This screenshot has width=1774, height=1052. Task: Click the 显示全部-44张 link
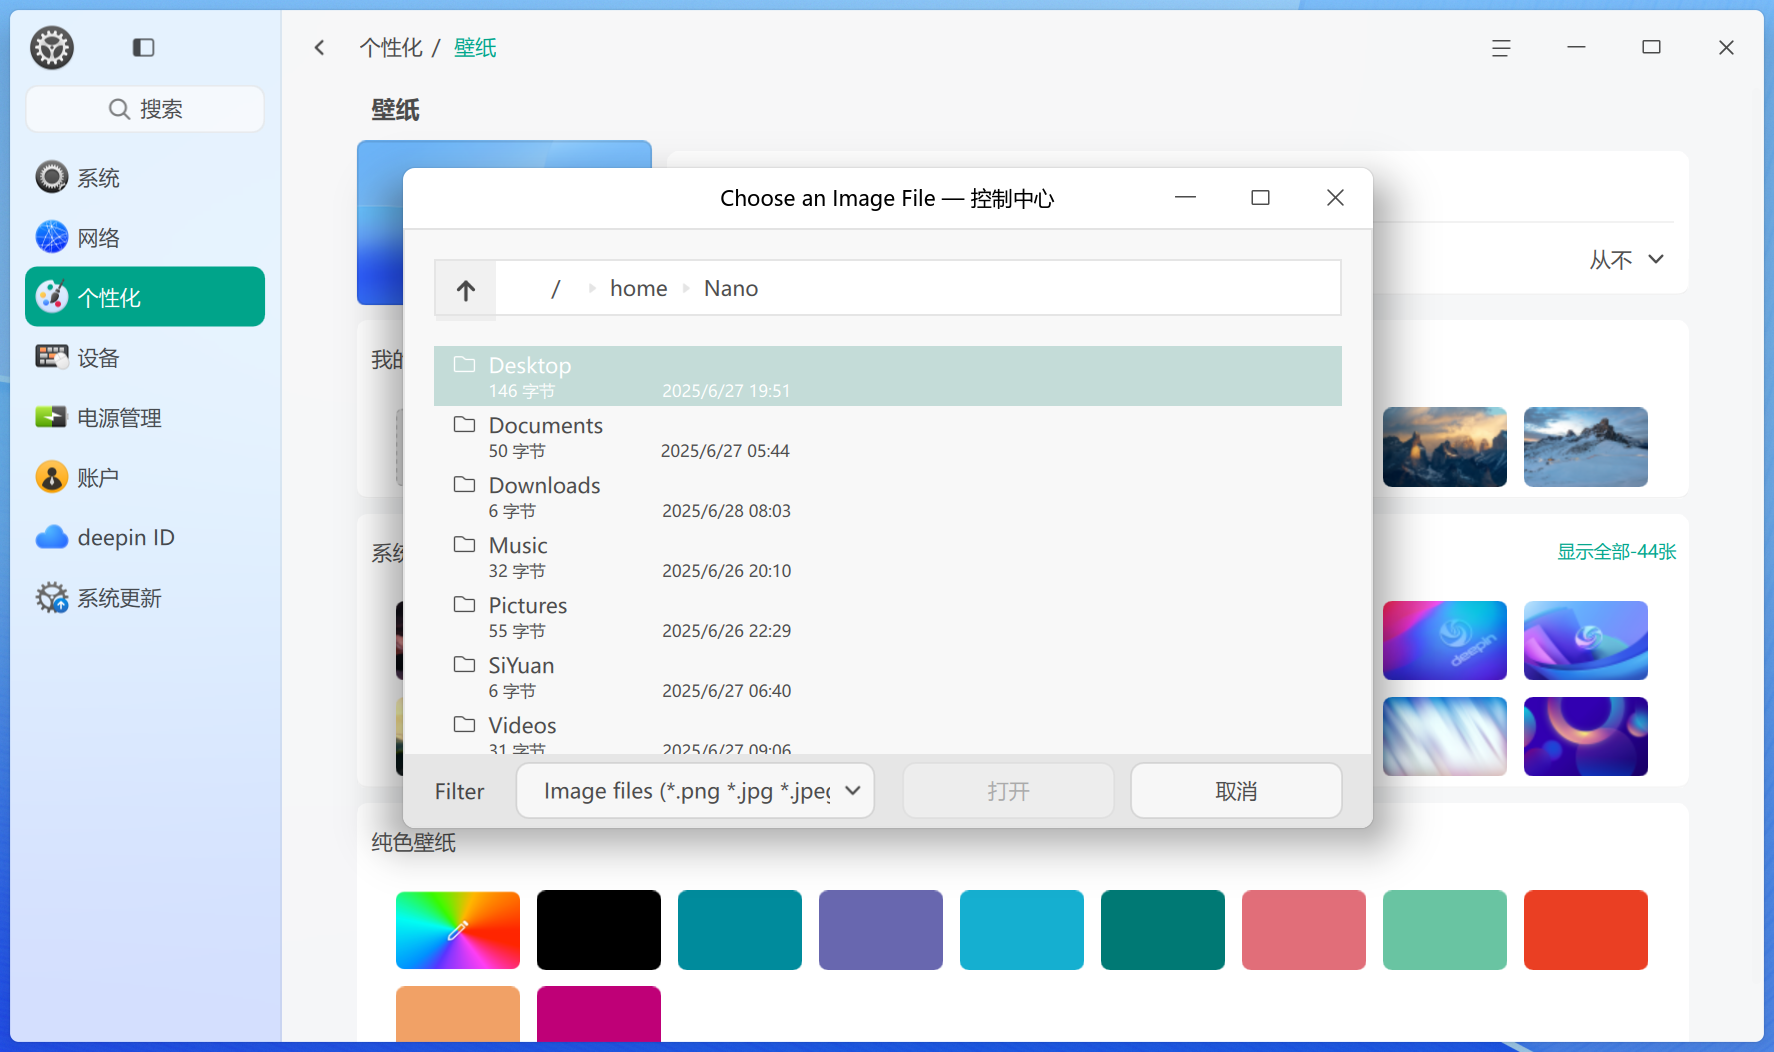tap(1616, 552)
